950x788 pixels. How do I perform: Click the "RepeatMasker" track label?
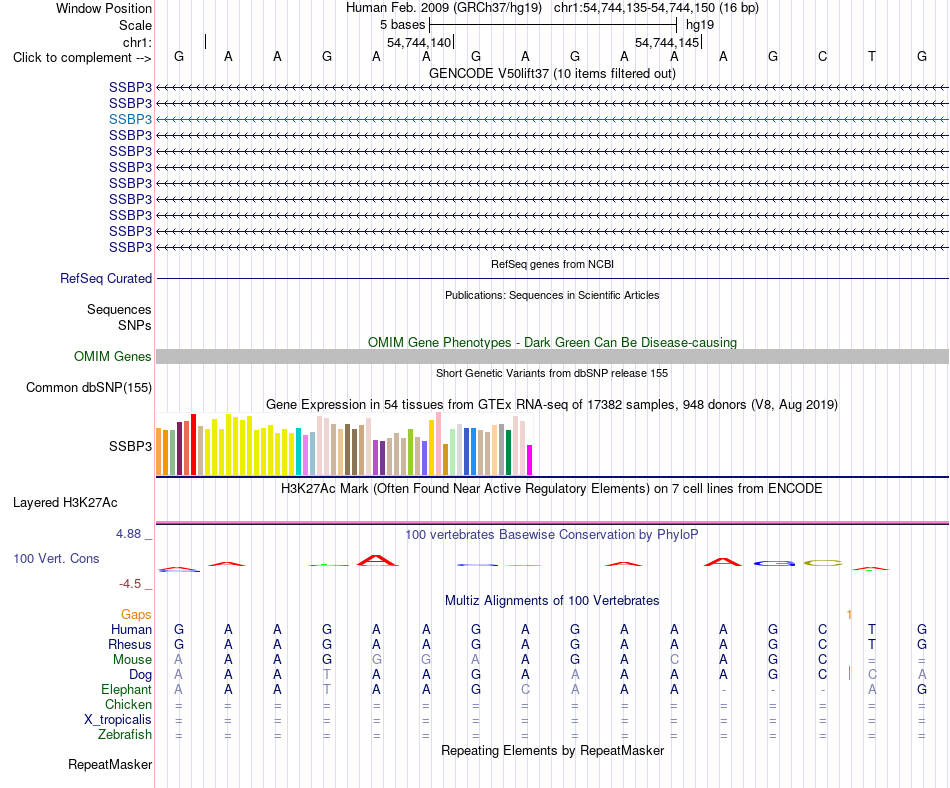pos(110,765)
